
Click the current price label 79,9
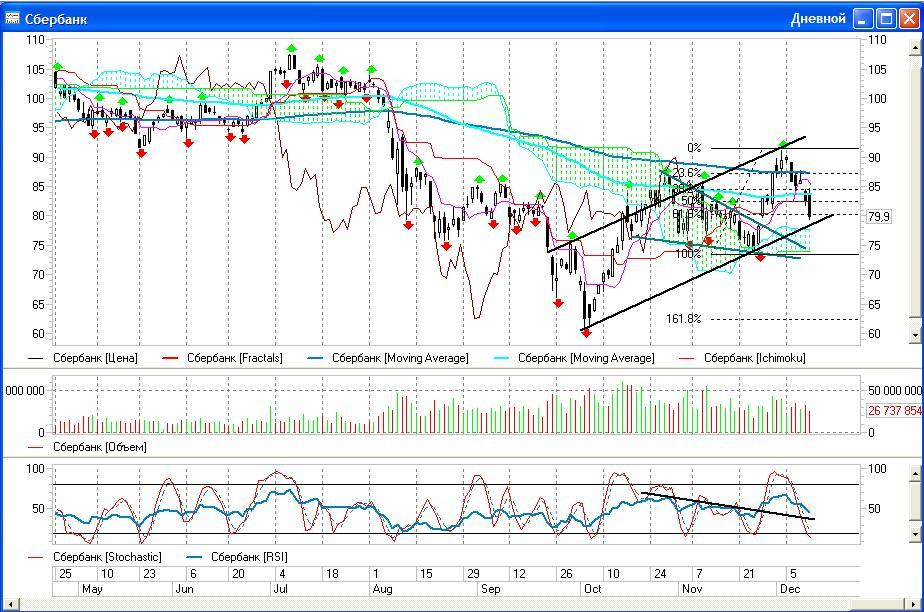coord(879,217)
